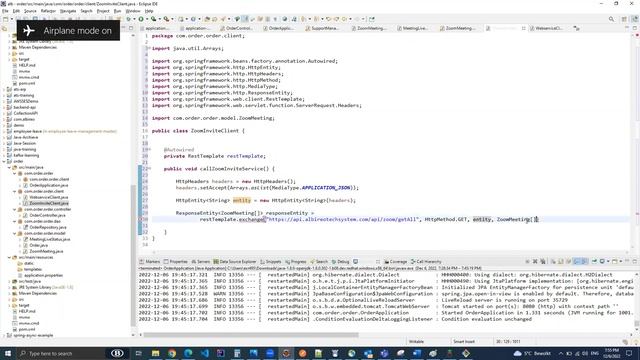
Task: Open dropdown arrow next to Run button
Action: (146, 19)
